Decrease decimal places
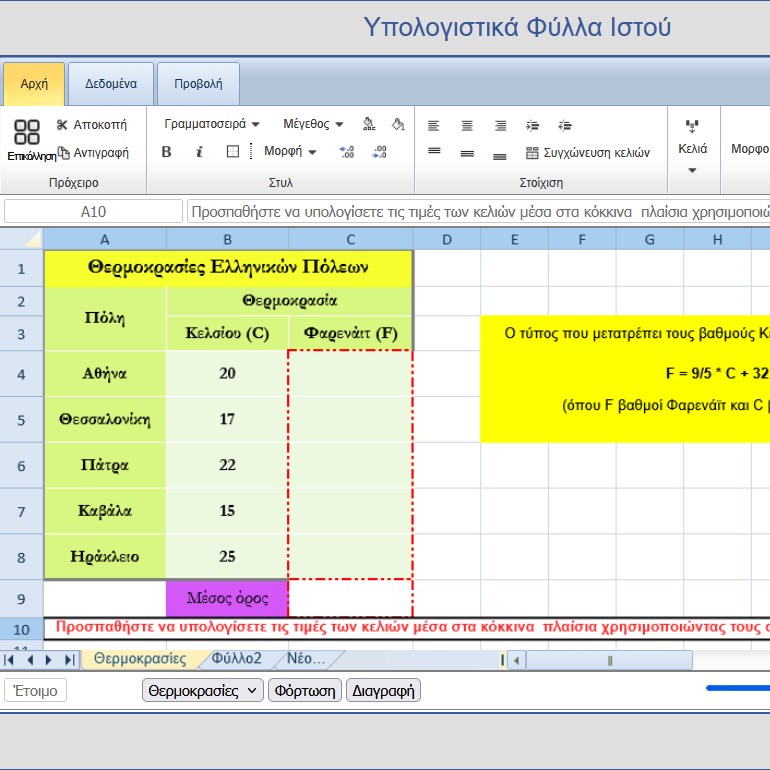Viewport: 770px width, 770px height. click(379, 152)
